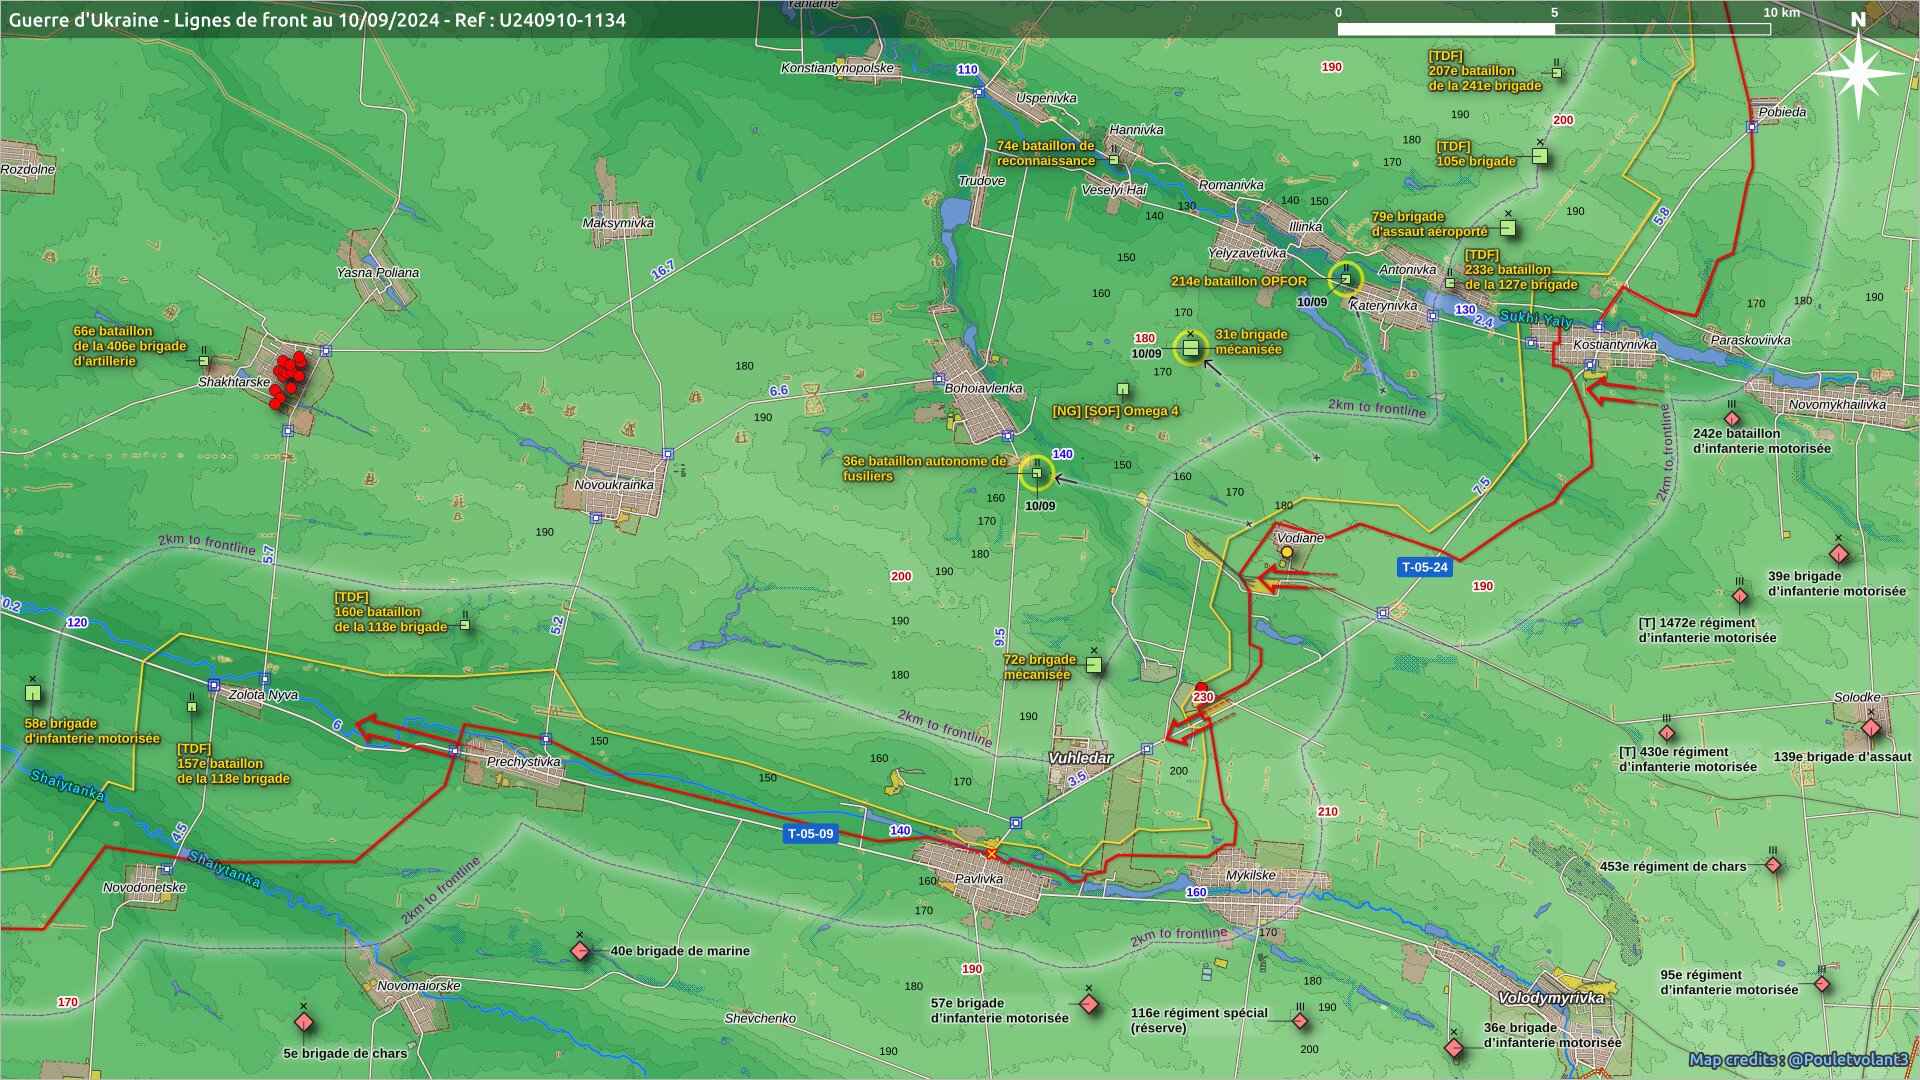The image size is (1920, 1080).
Task: Click the Paraskoviivka town label
Action: [1750, 341]
